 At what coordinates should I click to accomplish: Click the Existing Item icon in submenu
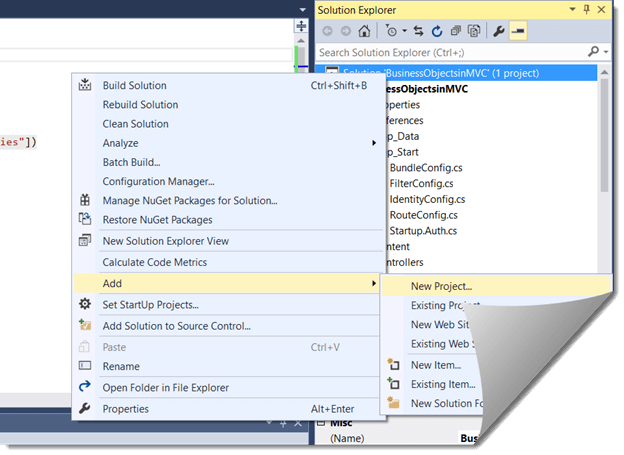pyautogui.click(x=394, y=383)
